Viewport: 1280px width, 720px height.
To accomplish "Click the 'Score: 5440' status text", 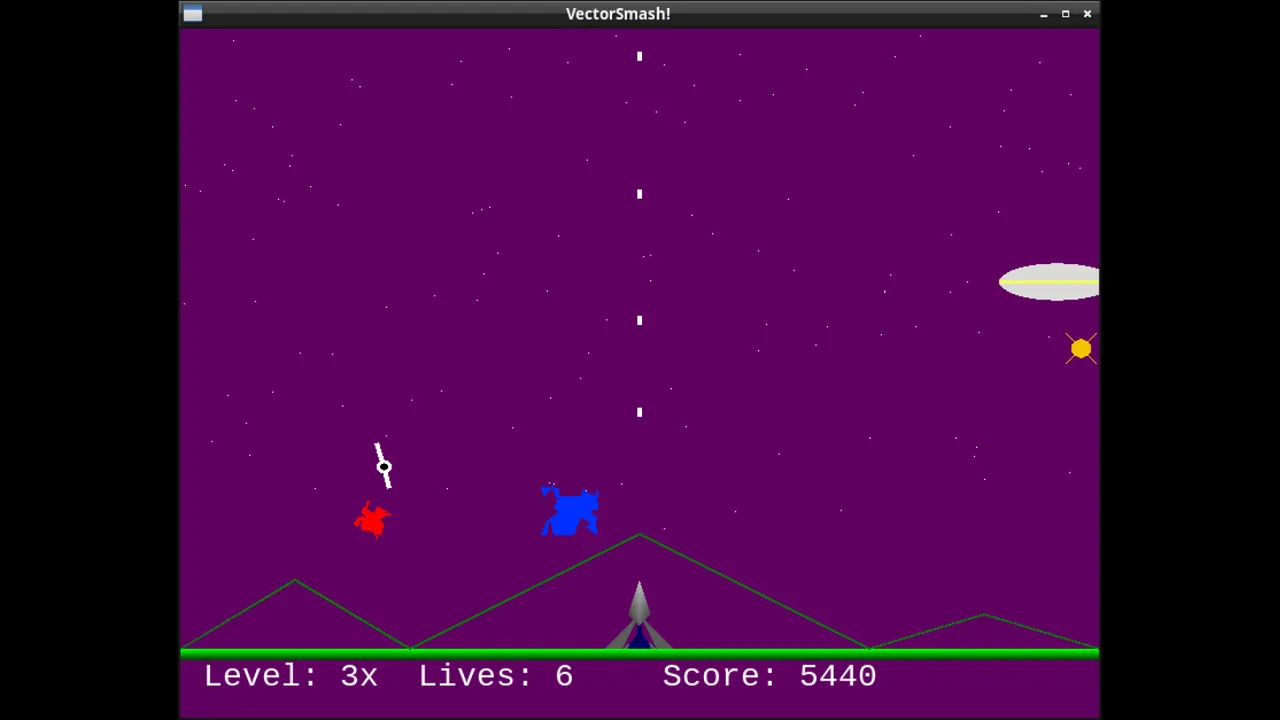I will [x=770, y=676].
